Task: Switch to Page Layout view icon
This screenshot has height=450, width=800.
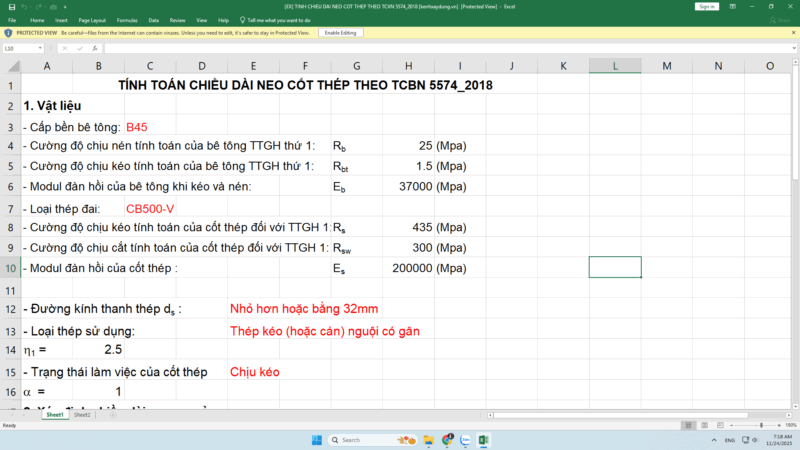Action: pos(703,425)
